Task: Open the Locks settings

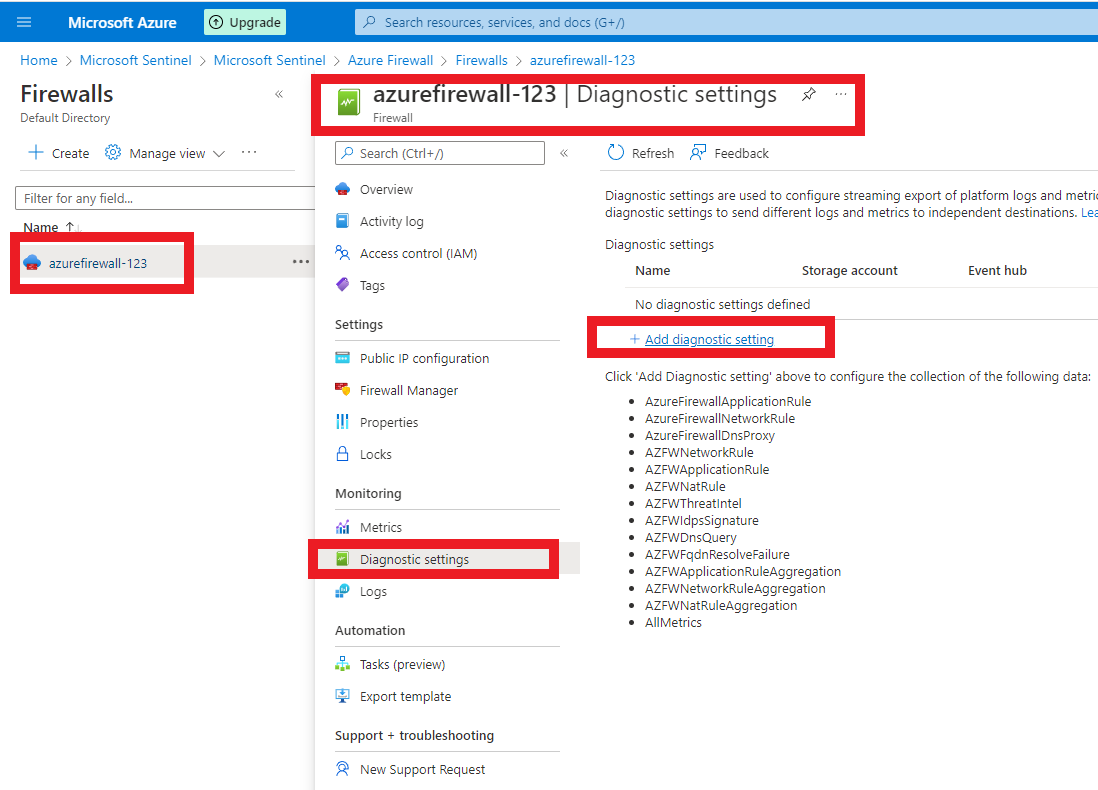Action: (x=376, y=454)
